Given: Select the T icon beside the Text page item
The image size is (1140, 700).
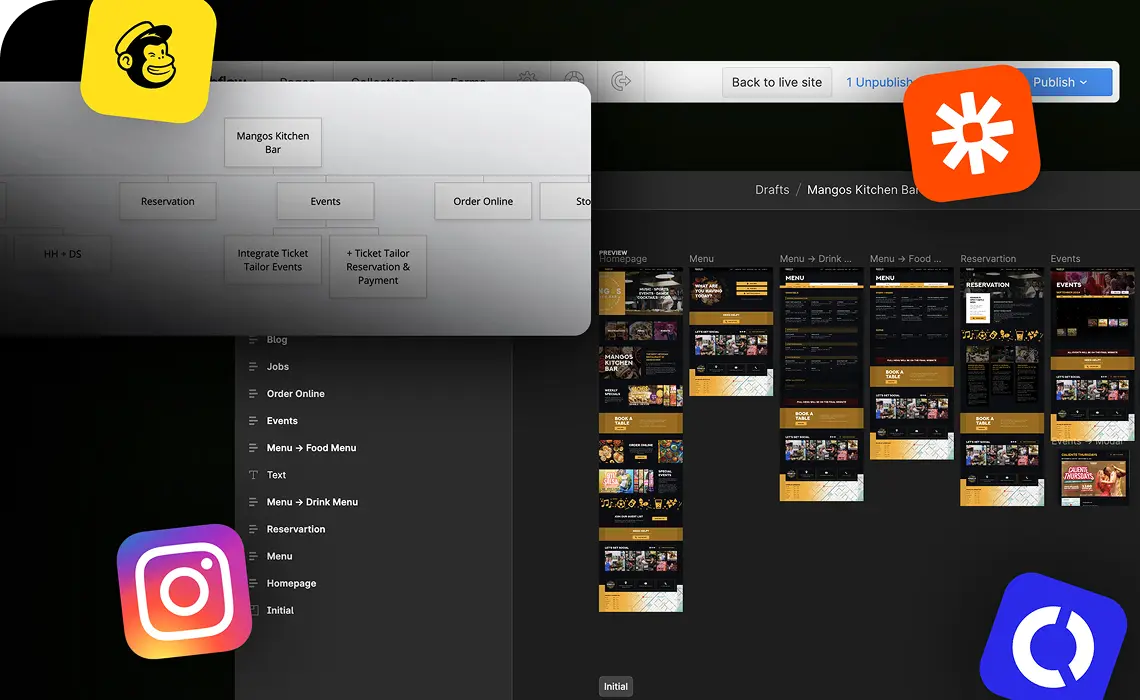Looking at the screenshot, I should click(252, 474).
